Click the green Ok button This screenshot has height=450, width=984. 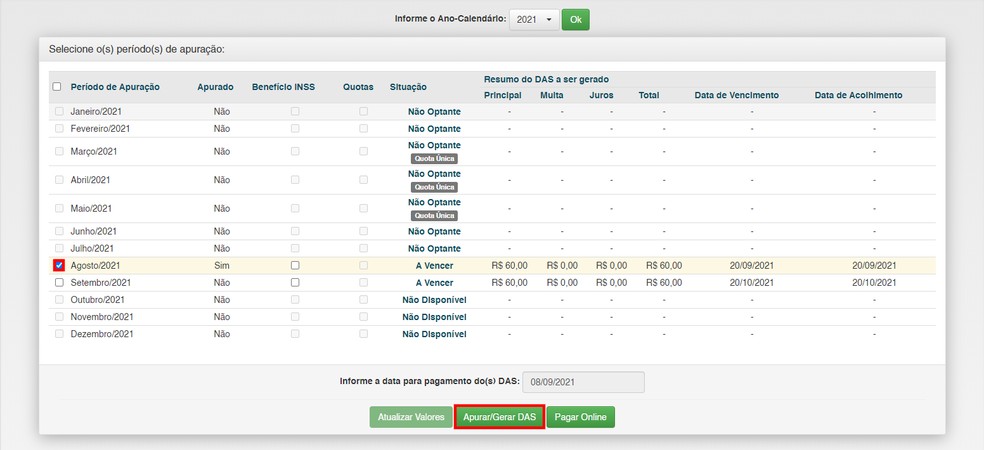click(x=575, y=19)
